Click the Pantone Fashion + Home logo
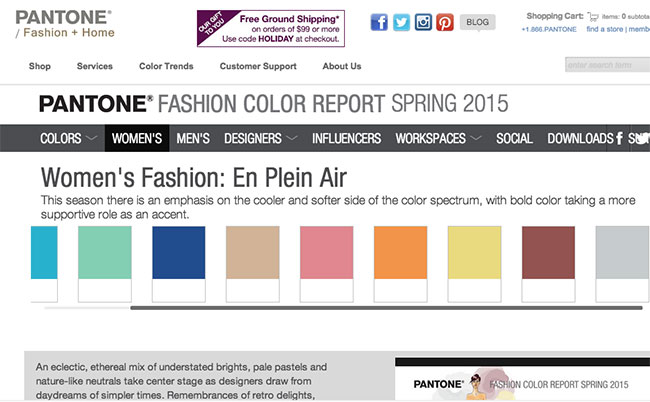Screen dimensions: 650x402 65,24
